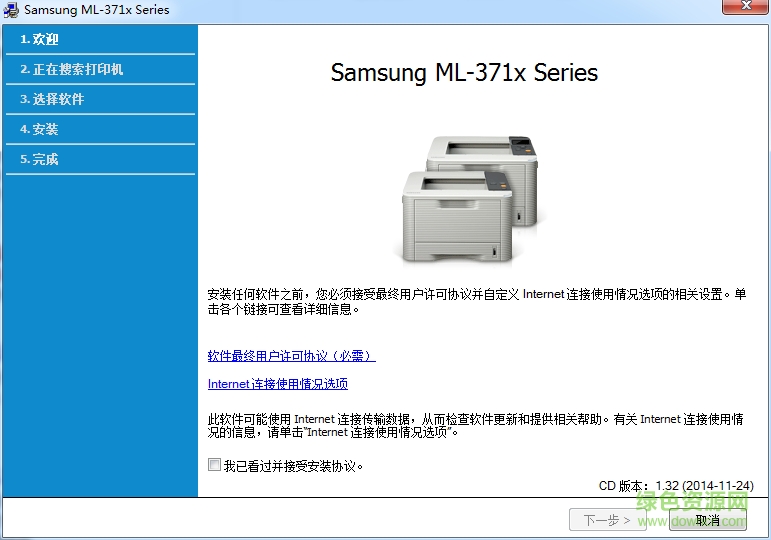The width and height of the screenshot is (771, 540).
Task: Click the paragraph starting 此软件可能使用 Internet
Action: [x=475, y=425]
